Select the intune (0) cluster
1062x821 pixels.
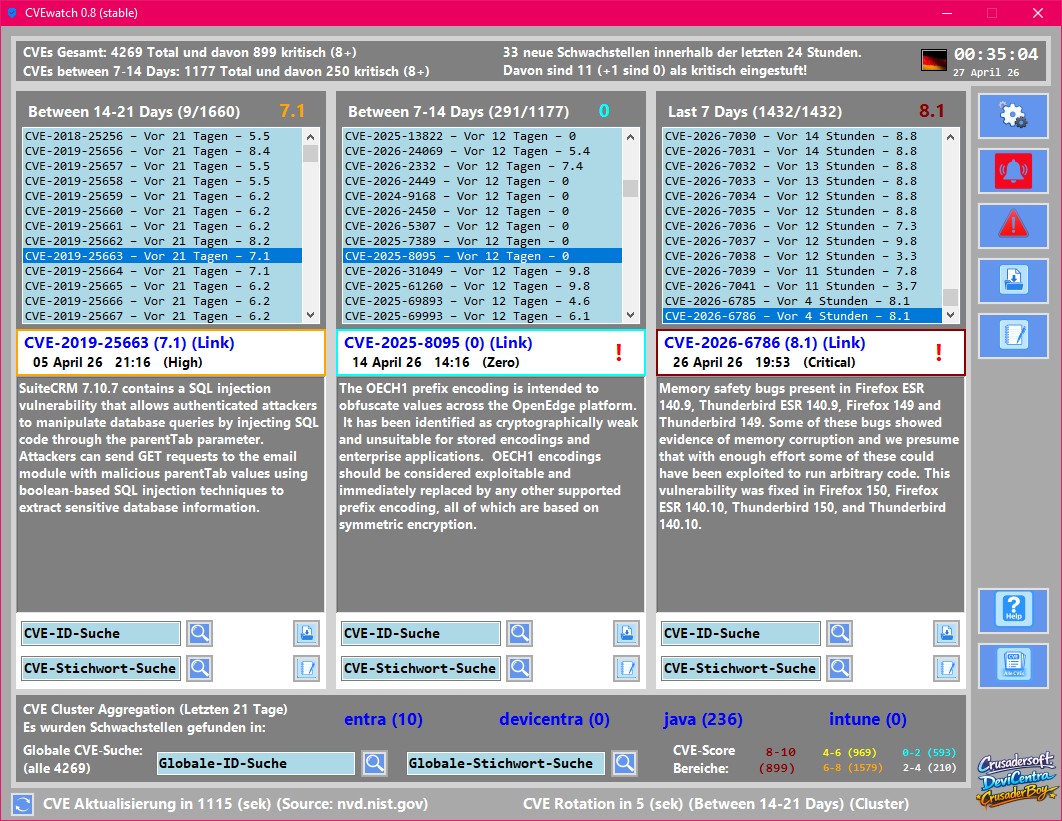pos(868,719)
